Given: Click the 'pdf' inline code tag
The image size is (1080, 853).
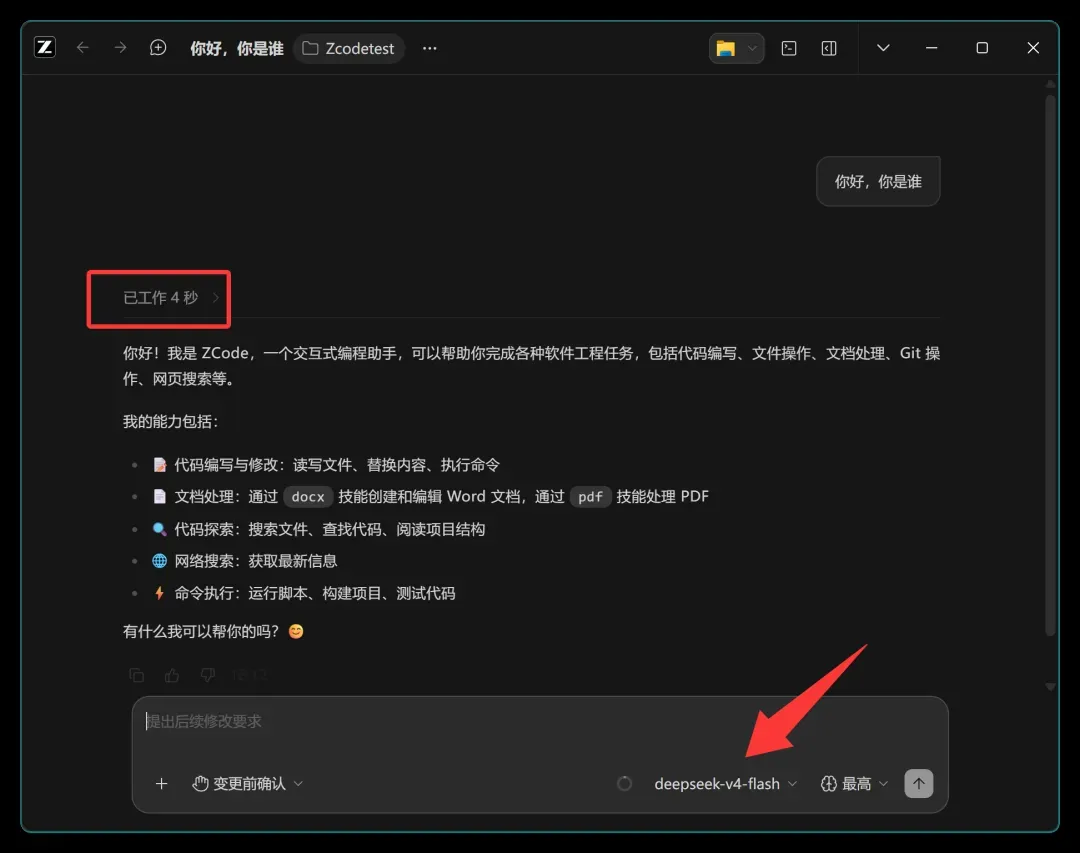Looking at the screenshot, I should (x=590, y=497).
